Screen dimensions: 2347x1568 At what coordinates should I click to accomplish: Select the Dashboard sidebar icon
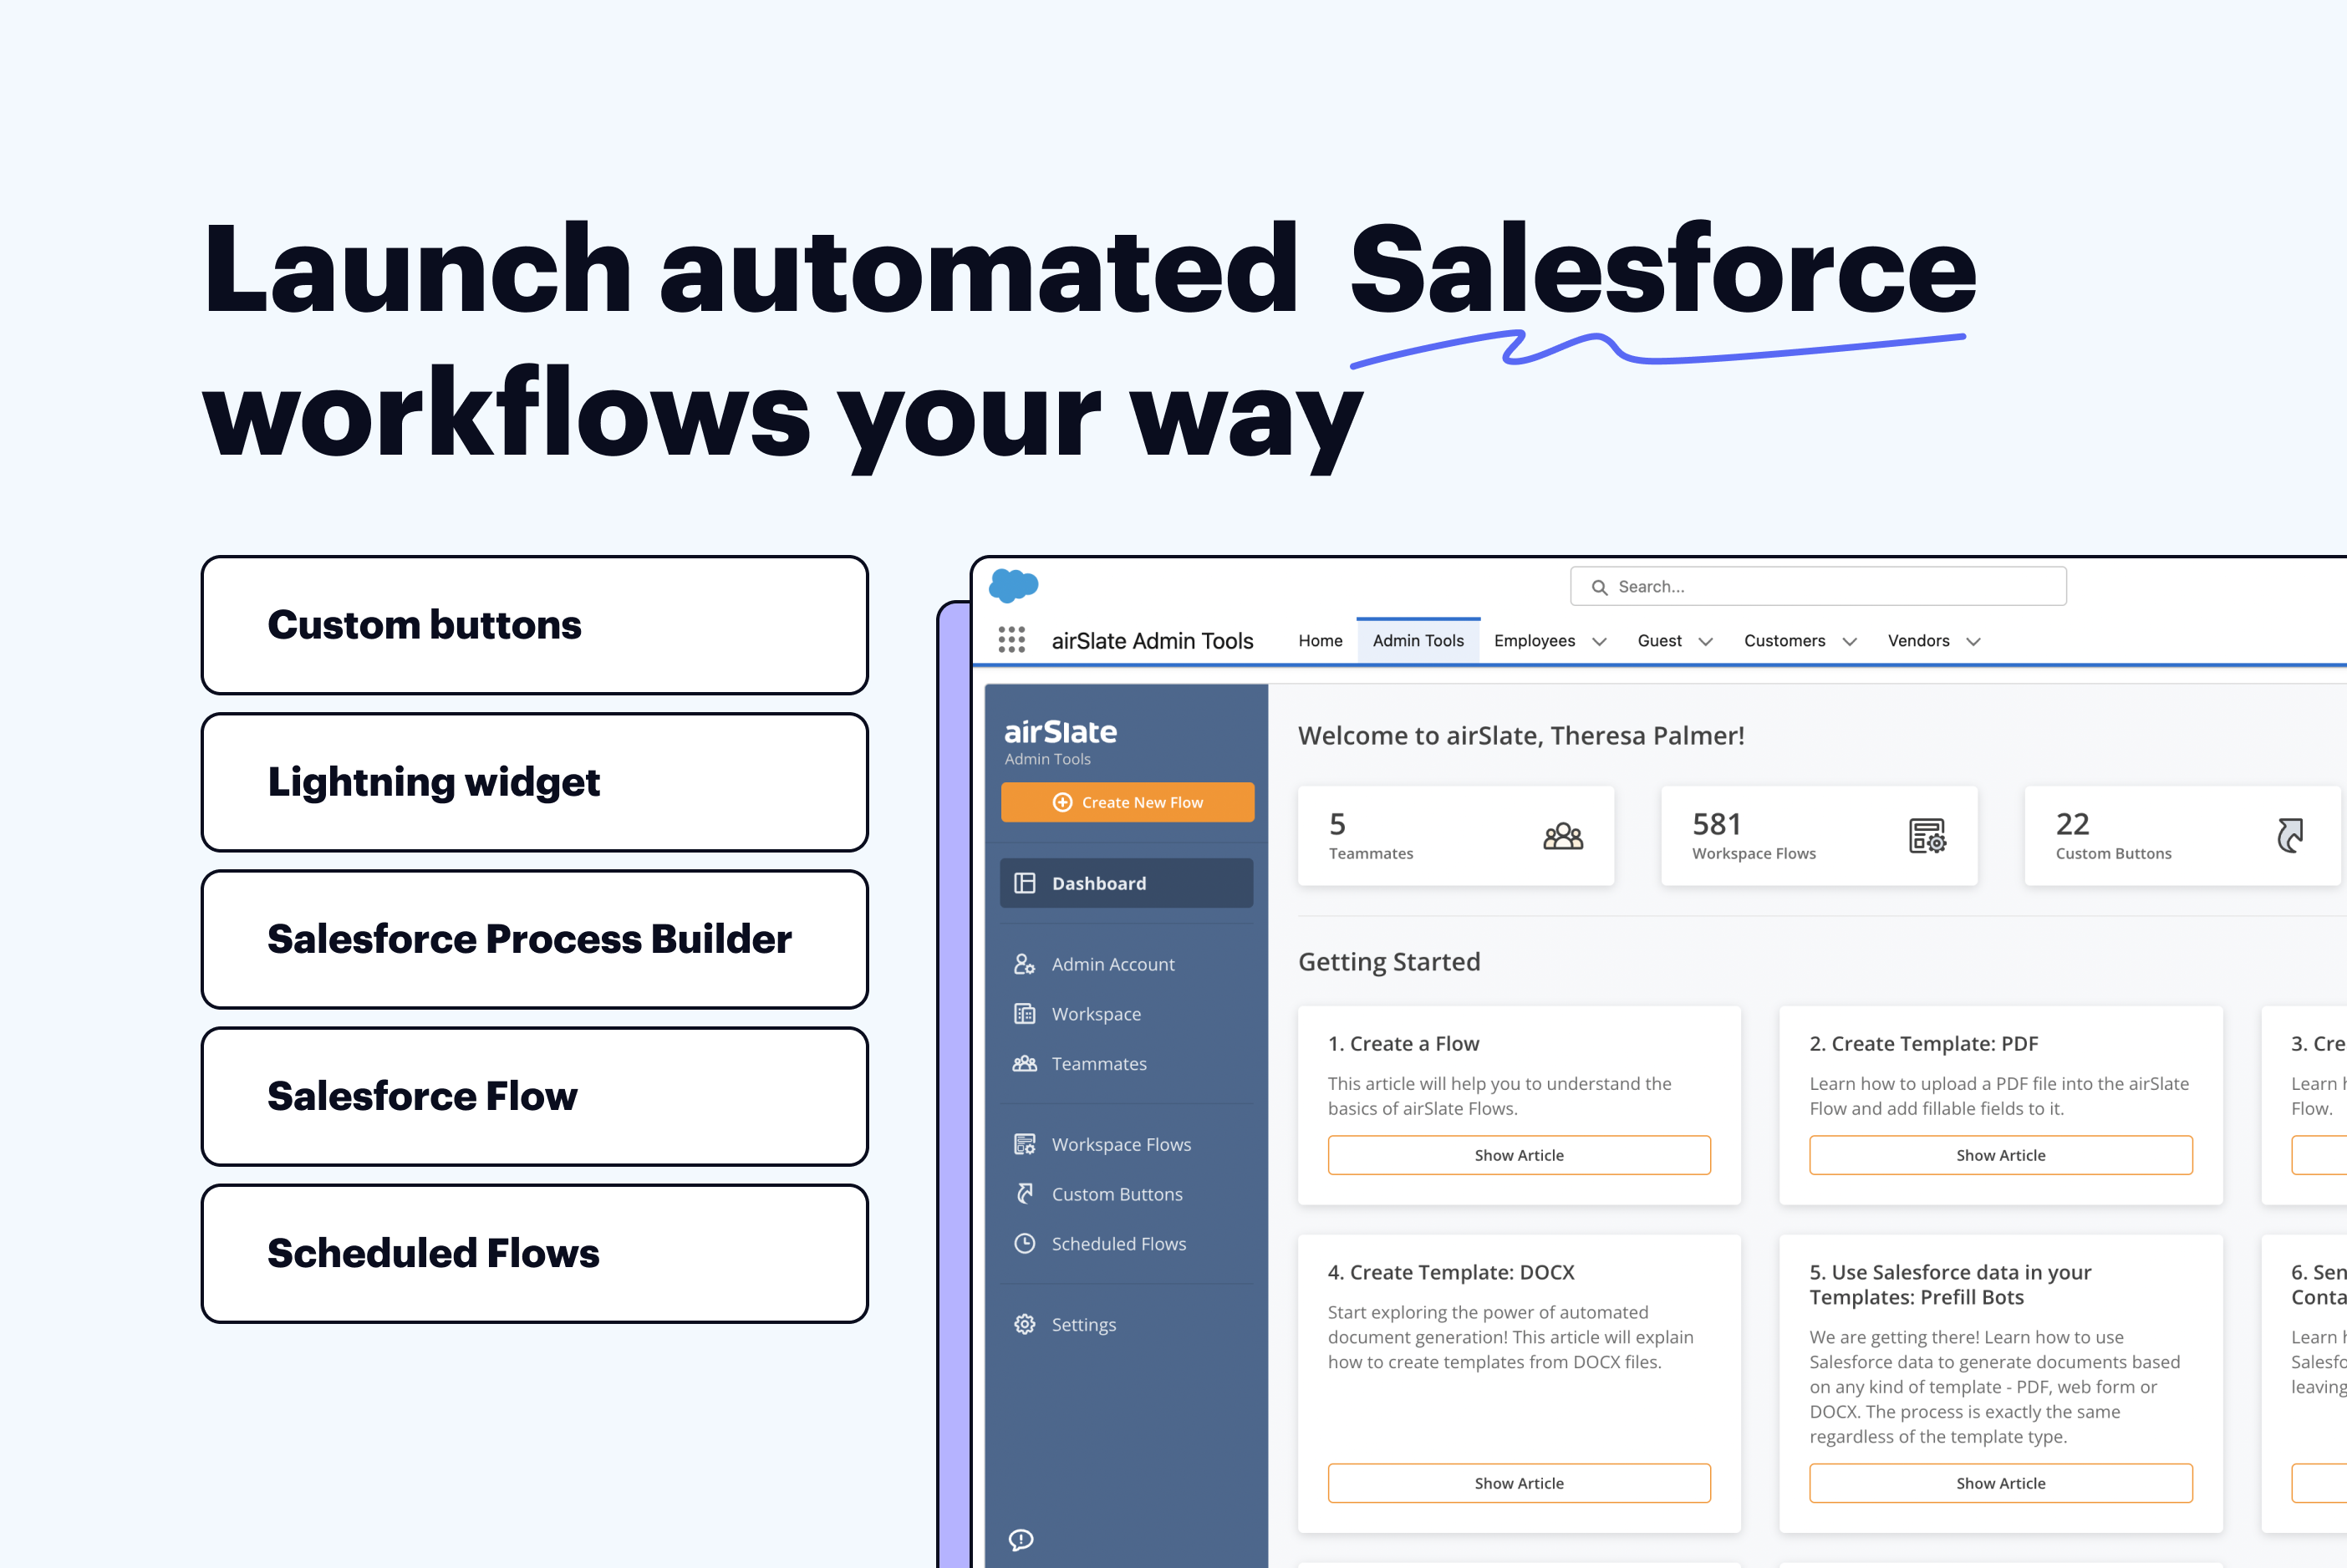coord(1025,883)
